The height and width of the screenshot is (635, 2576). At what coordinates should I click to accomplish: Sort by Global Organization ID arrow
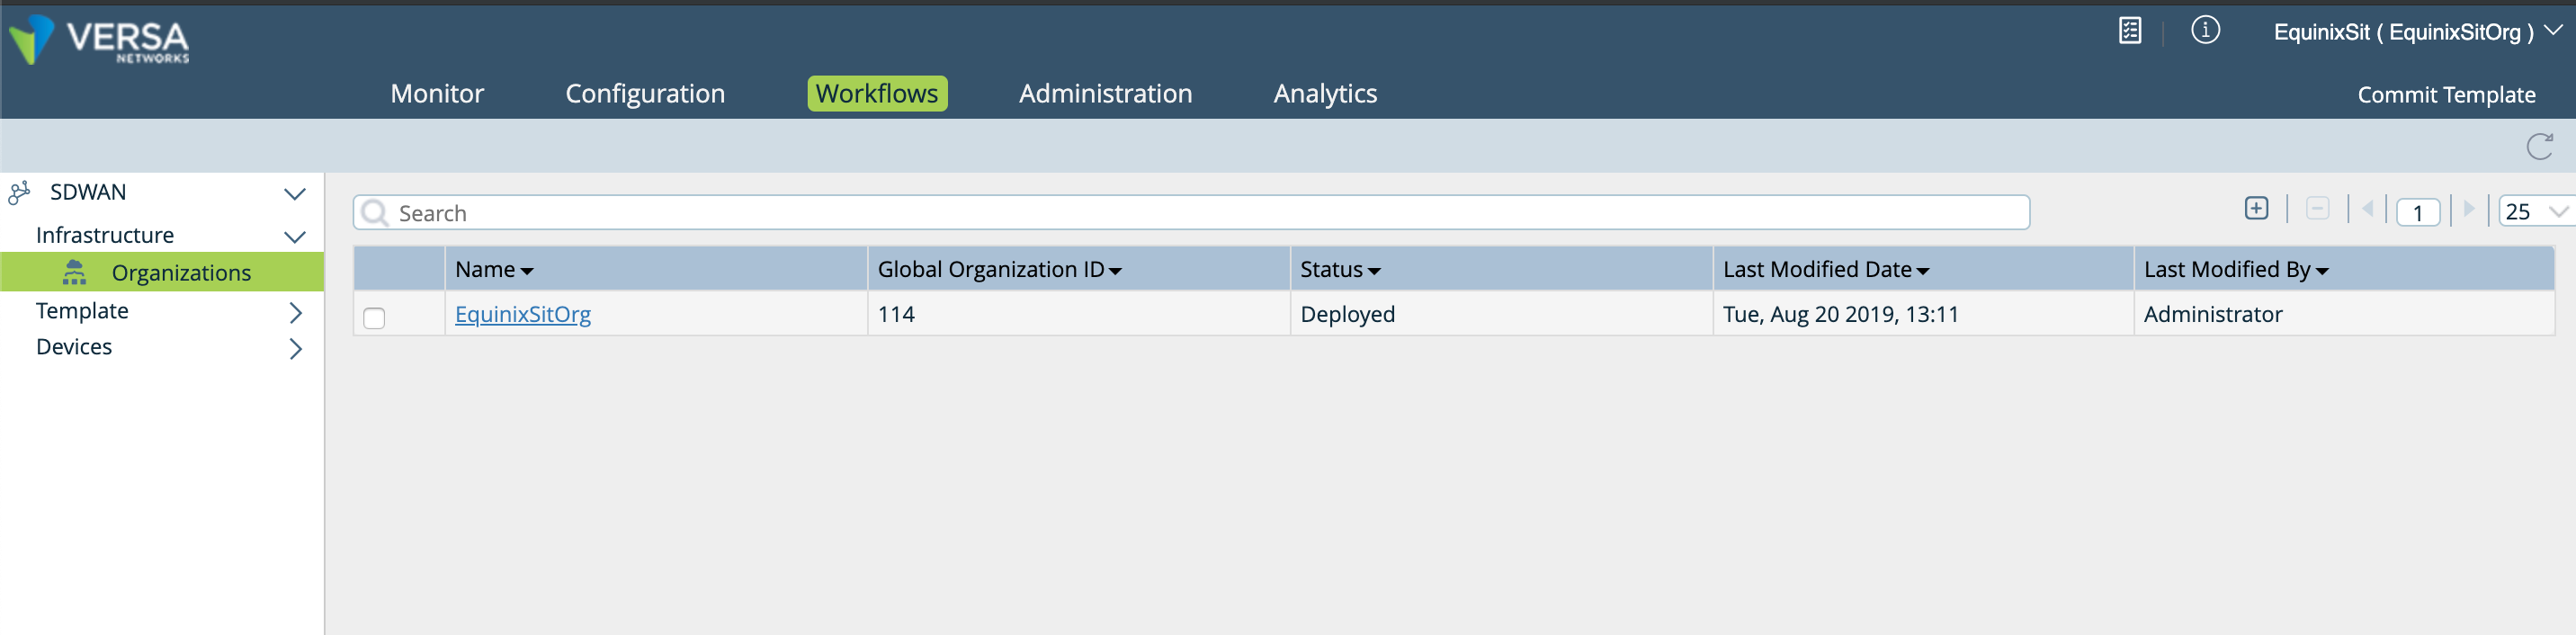(x=1115, y=271)
